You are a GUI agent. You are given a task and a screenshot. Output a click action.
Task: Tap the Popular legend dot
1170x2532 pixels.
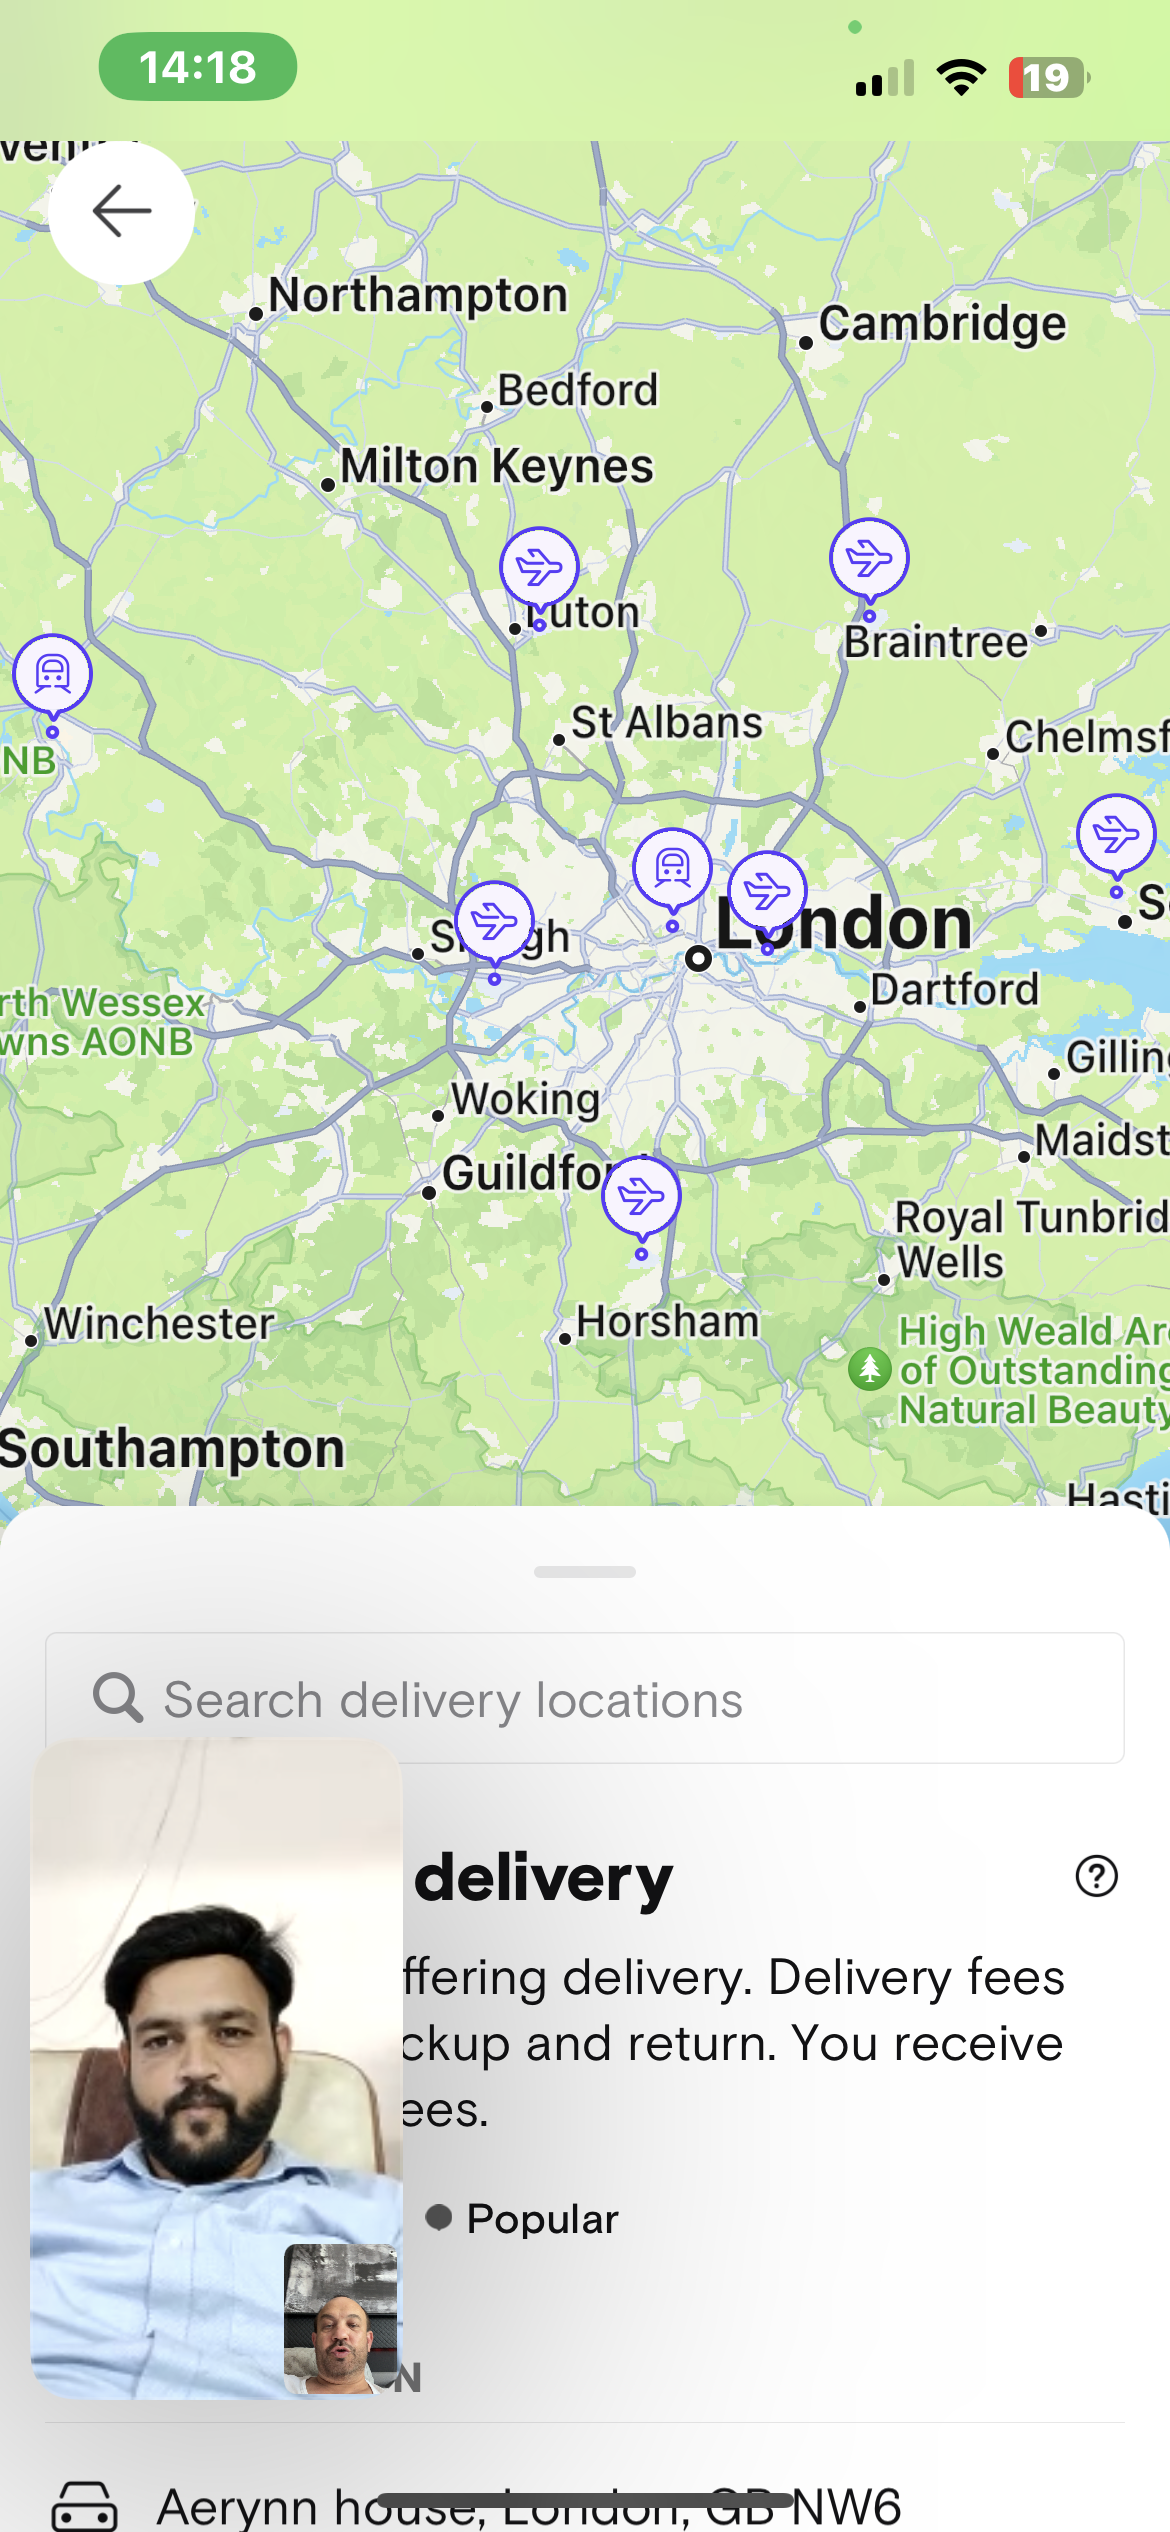[x=438, y=2217]
